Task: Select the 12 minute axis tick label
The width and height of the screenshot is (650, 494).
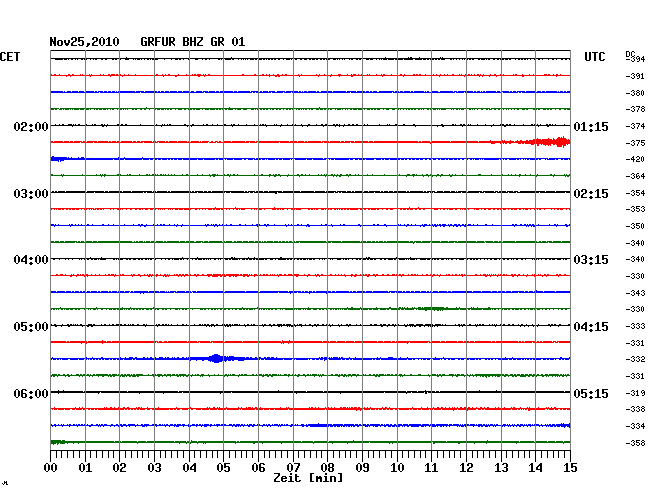Action: (466, 468)
